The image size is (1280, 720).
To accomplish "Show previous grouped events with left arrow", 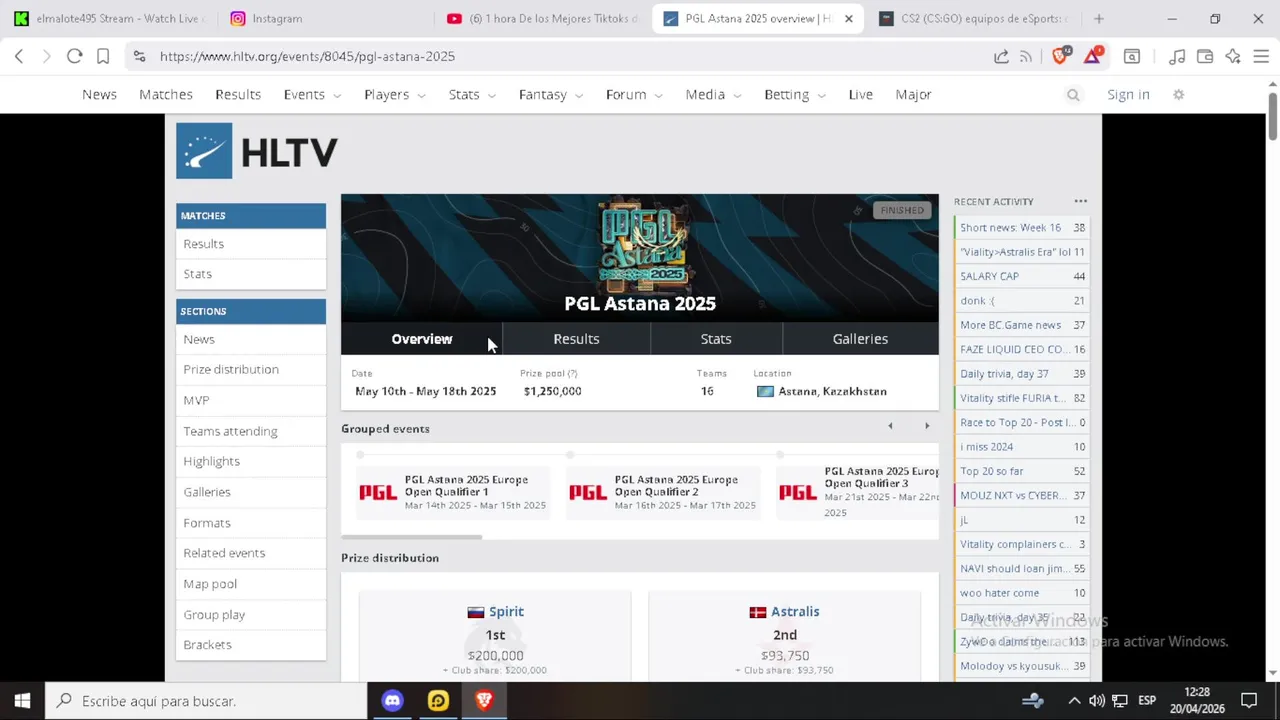I will [x=890, y=426].
